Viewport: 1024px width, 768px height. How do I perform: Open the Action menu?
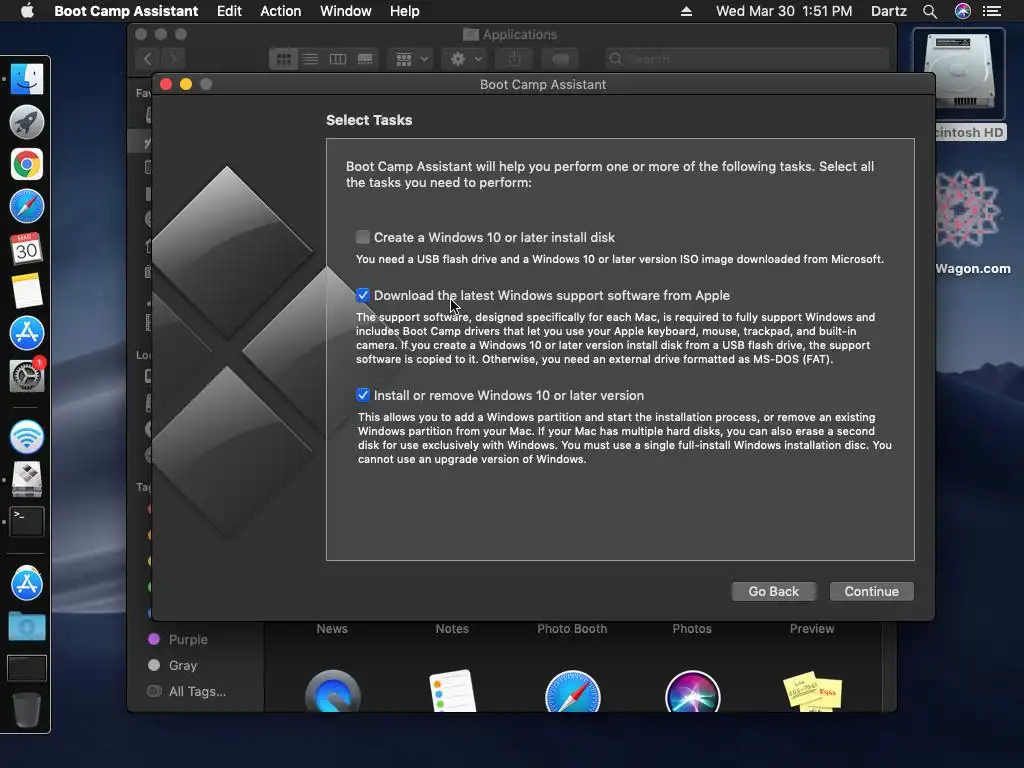280,11
